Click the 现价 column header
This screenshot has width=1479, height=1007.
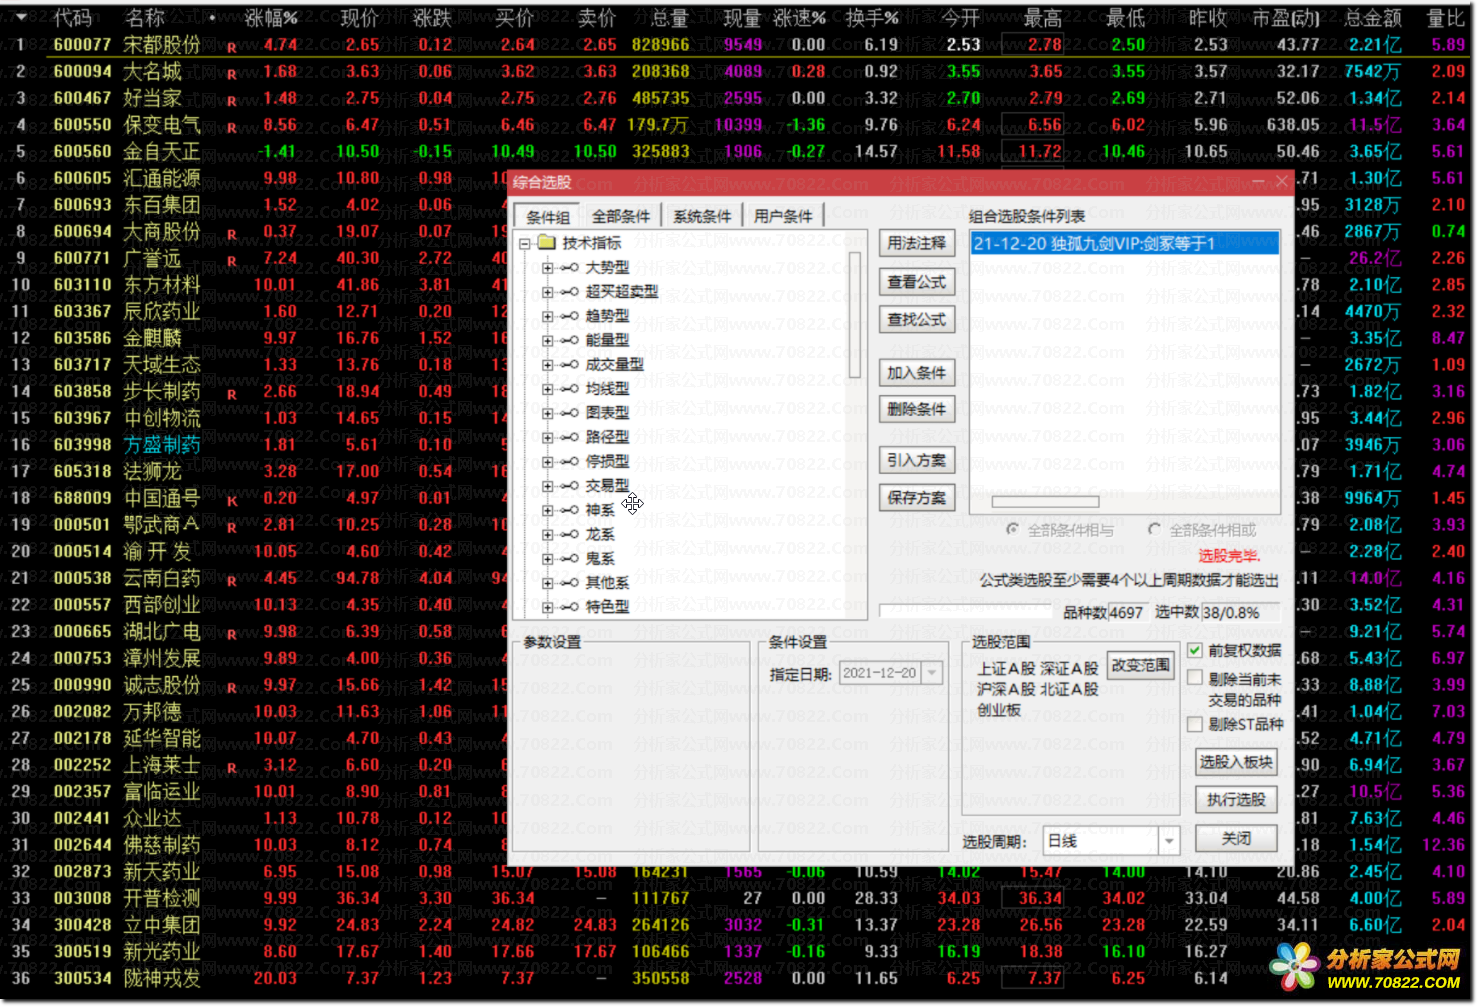tap(359, 18)
